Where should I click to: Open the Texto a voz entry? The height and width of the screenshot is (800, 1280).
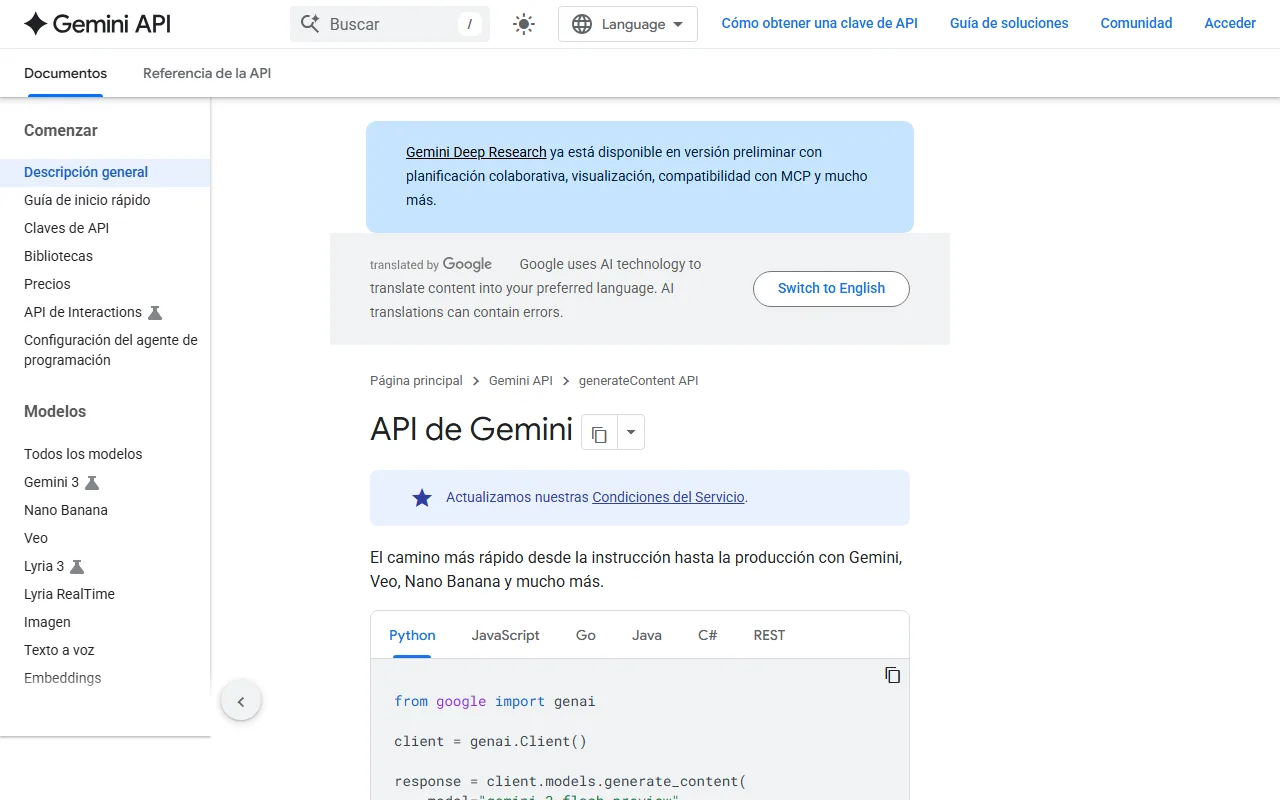coord(59,650)
